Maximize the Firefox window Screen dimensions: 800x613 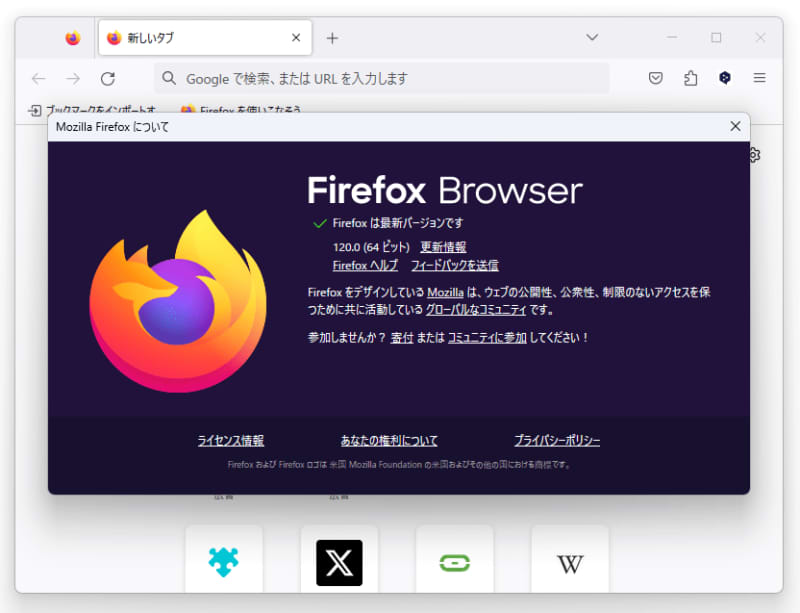click(716, 37)
